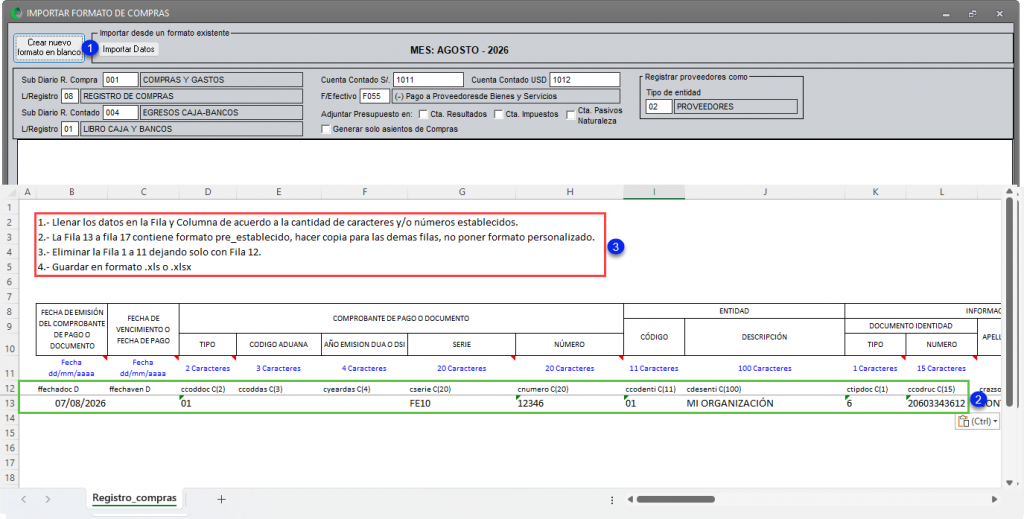The height and width of the screenshot is (519, 1024).
Task: Edit Cuenta Contado USD field 1012
Action: 584,80
